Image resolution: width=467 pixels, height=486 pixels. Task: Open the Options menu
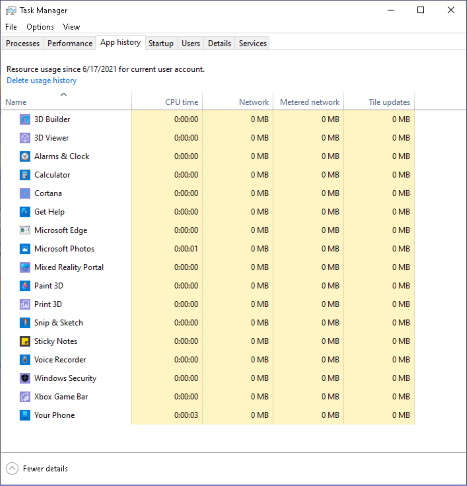[40, 27]
